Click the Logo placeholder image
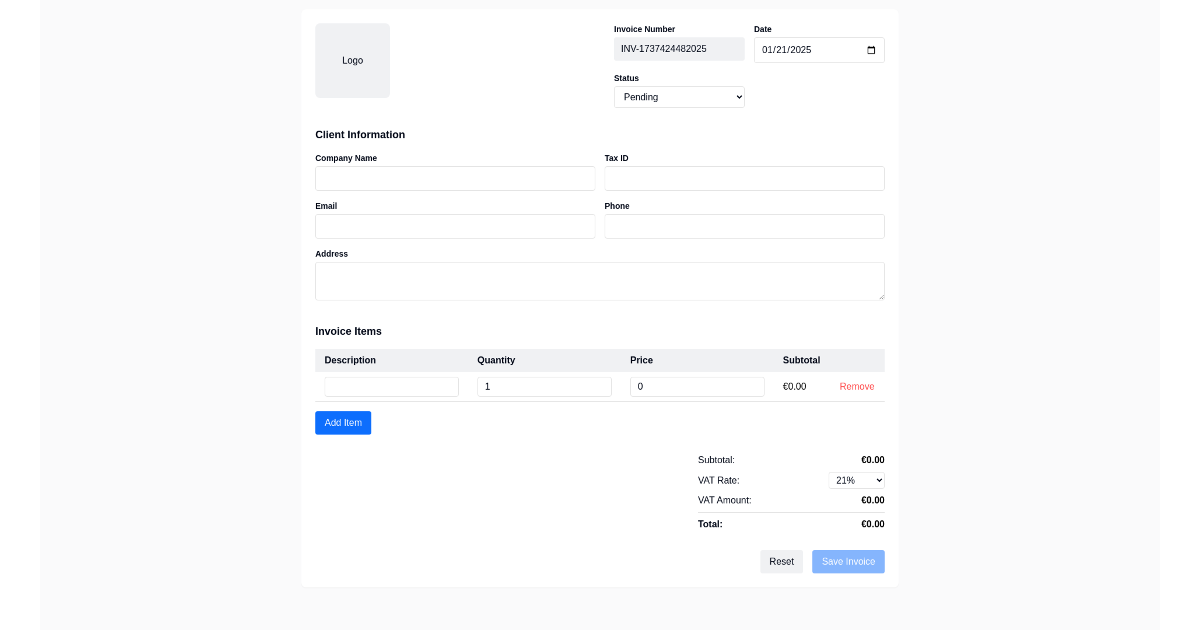This screenshot has width=1200, height=630. pos(352,60)
